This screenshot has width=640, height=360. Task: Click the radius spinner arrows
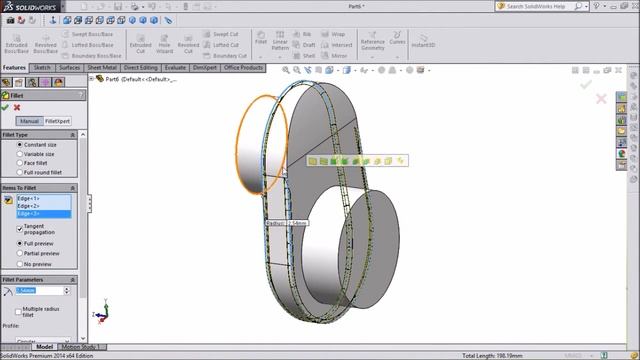pyautogui.click(x=67, y=290)
